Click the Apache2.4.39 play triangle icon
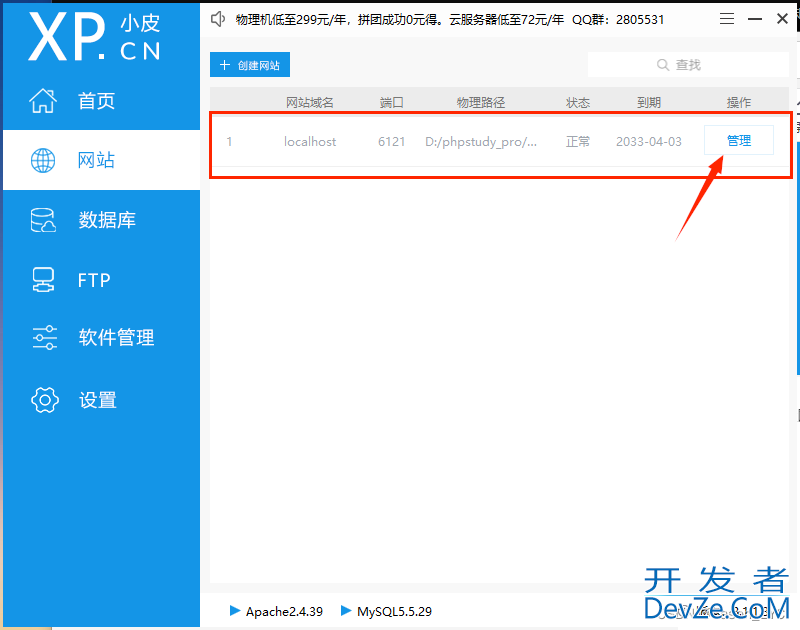Image resolution: width=800 pixels, height=630 pixels. click(235, 611)
